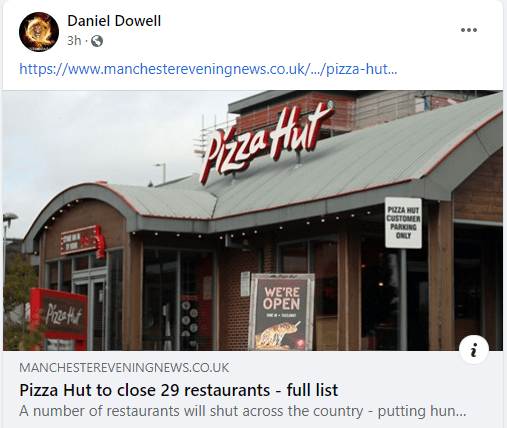Screen dimensions: 507x428
Task: Open the Daniel Dowell profile name link
Action: [114, 21]
